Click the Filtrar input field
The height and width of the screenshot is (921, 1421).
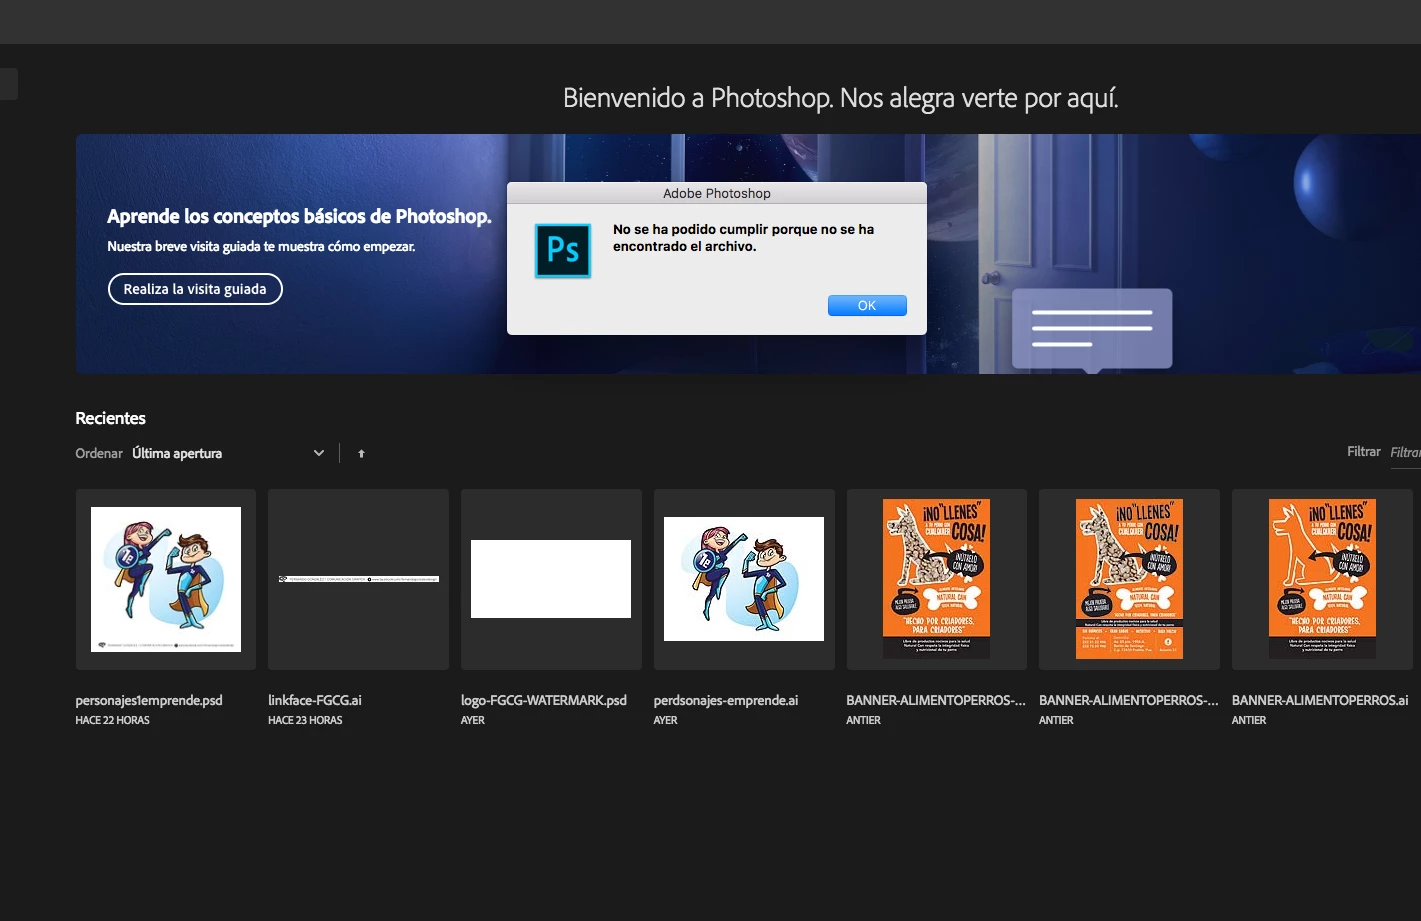tap(1404, 452)
